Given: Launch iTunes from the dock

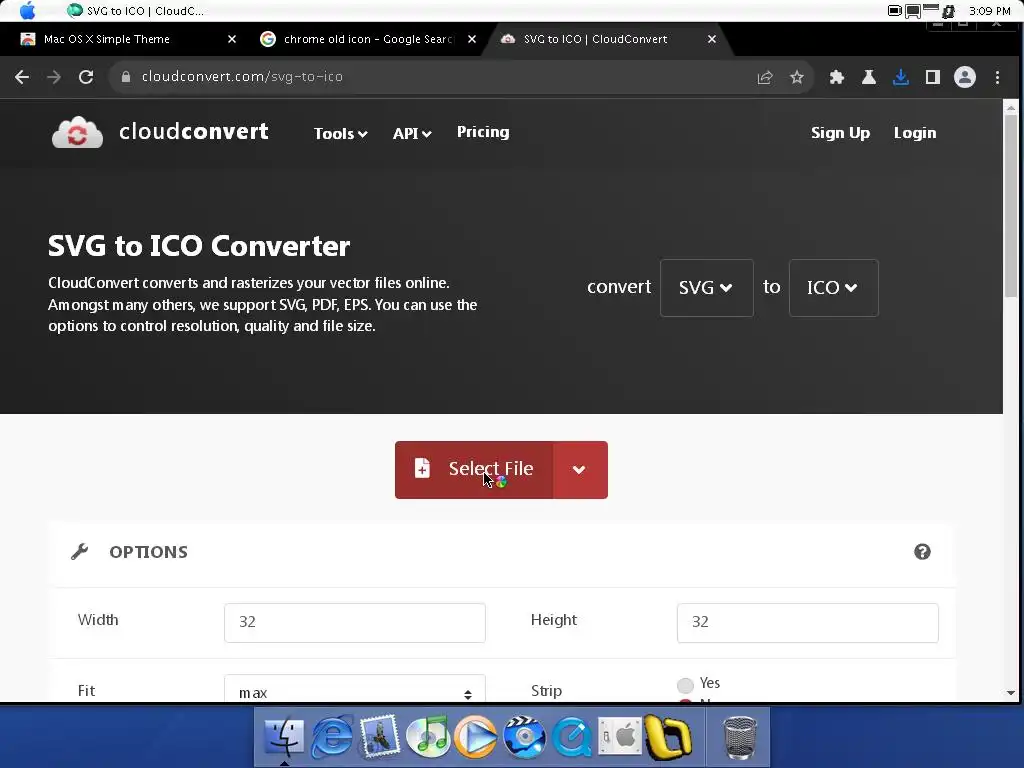Looking at the screenshot, I should pos(428,737).
